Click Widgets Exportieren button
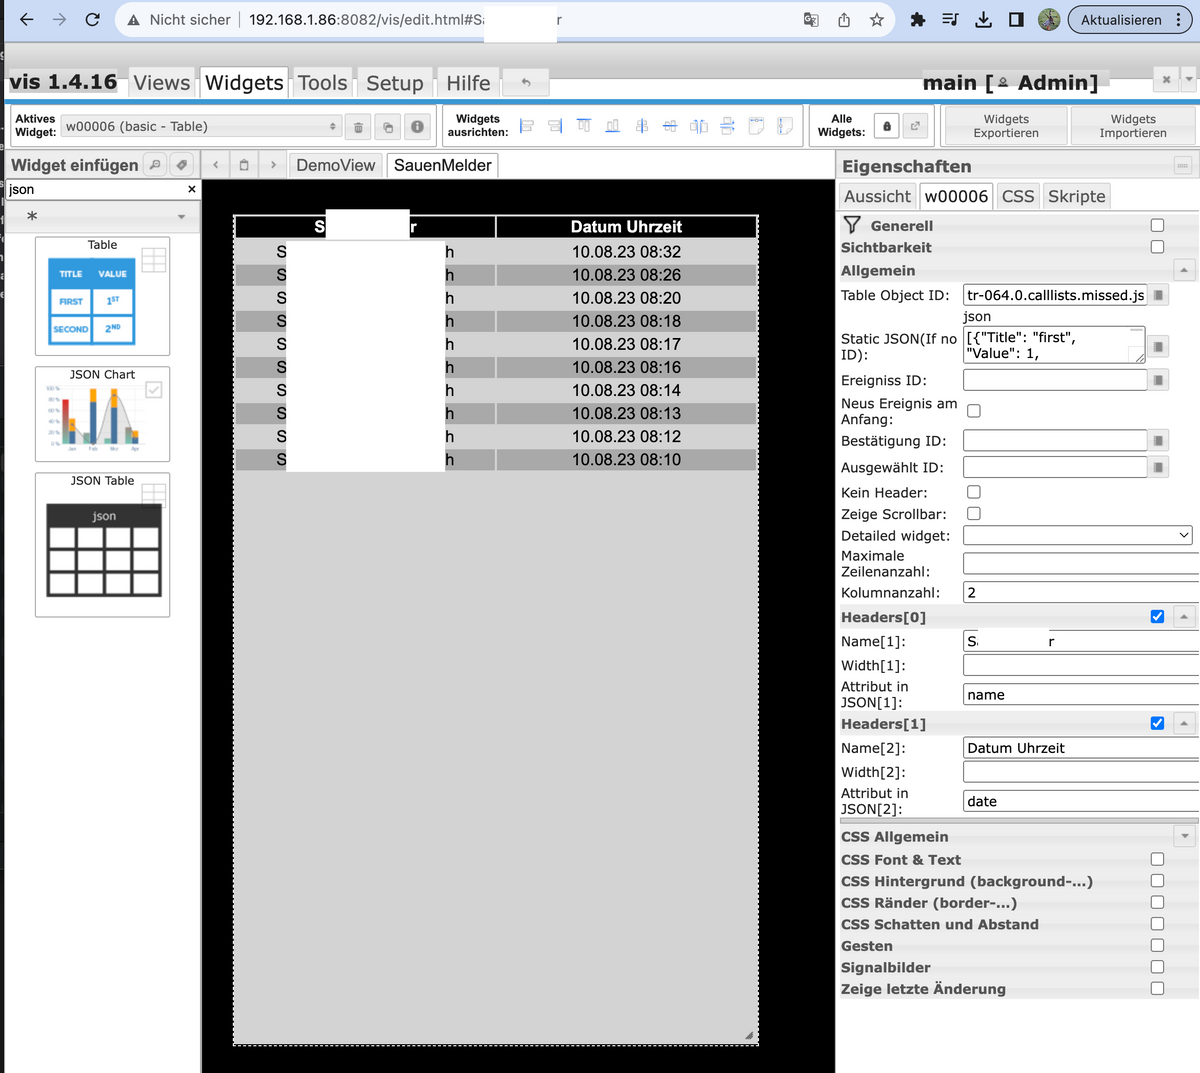1200x1073 pixels. [x=1006, y=126]
